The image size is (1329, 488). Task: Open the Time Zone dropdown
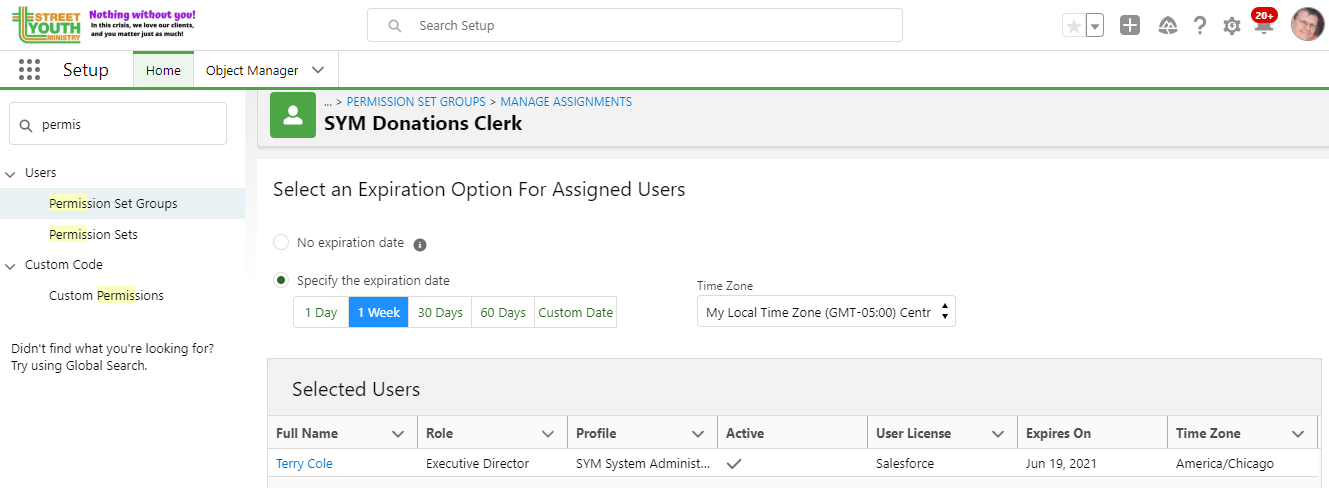[826, 312]
